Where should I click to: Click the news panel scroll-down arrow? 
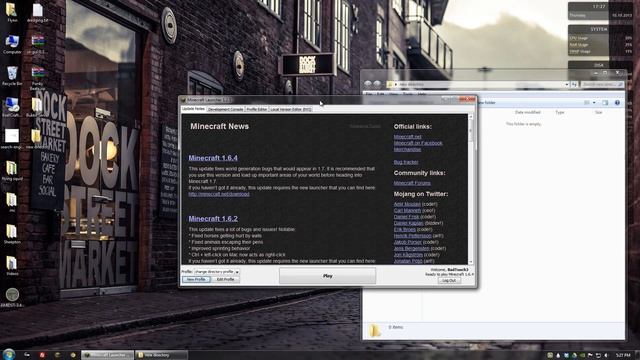coord(471,262)
